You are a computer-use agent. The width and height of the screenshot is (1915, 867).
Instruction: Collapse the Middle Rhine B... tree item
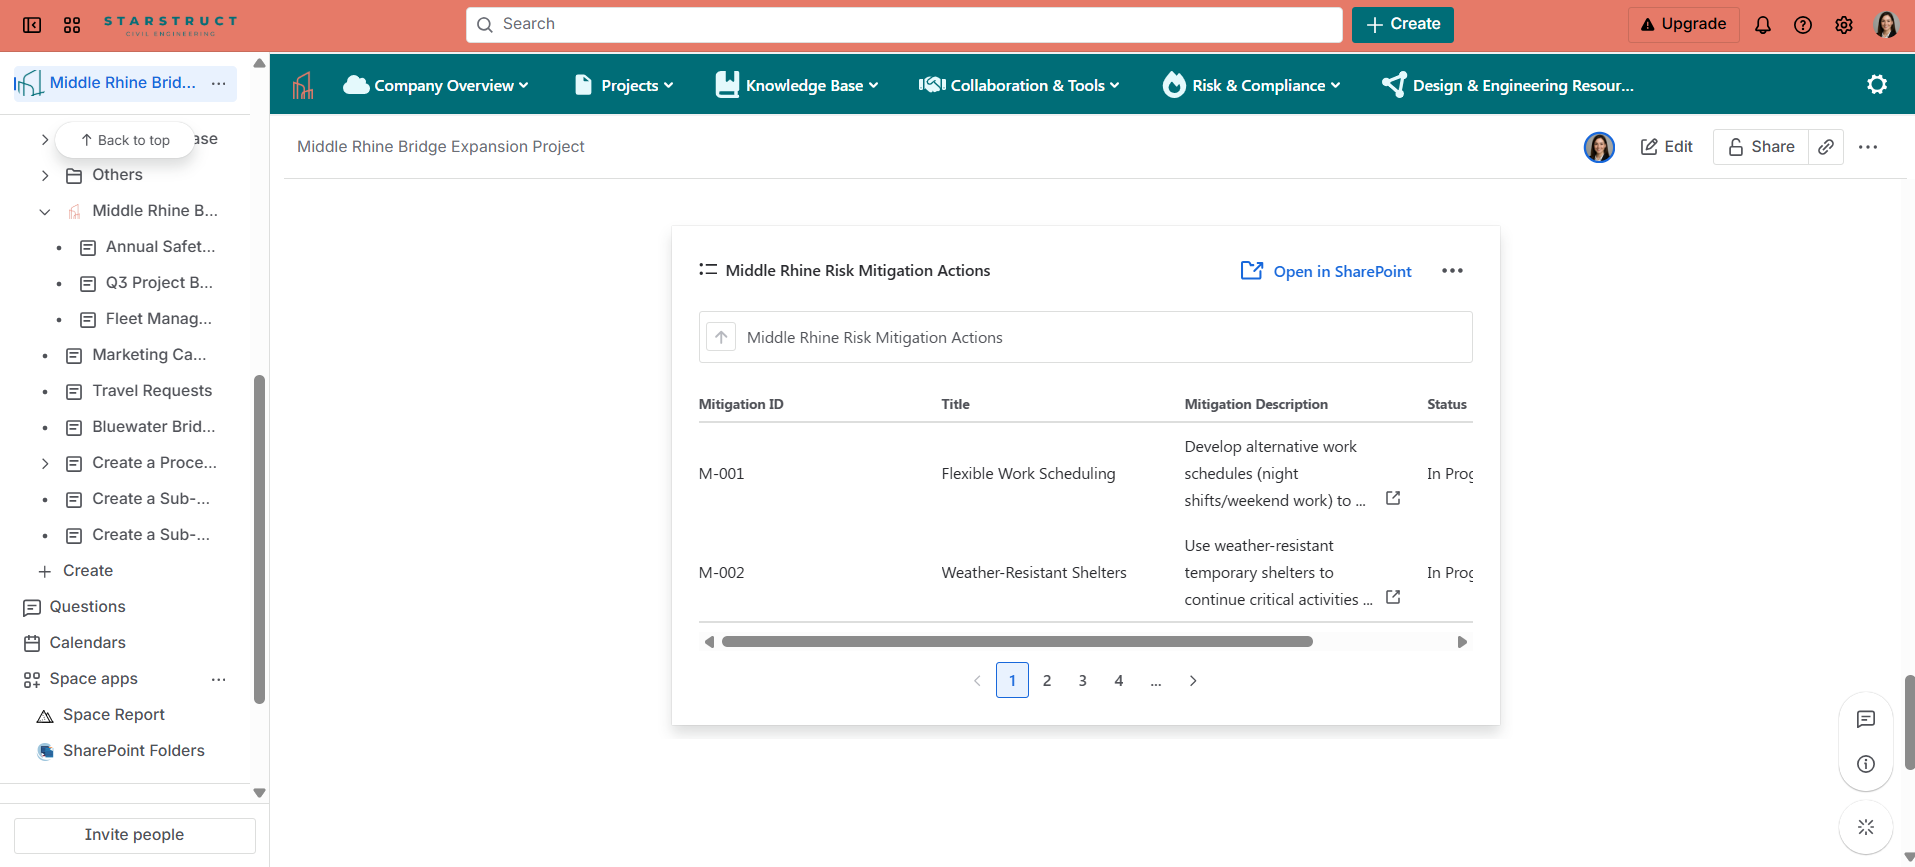45,212
